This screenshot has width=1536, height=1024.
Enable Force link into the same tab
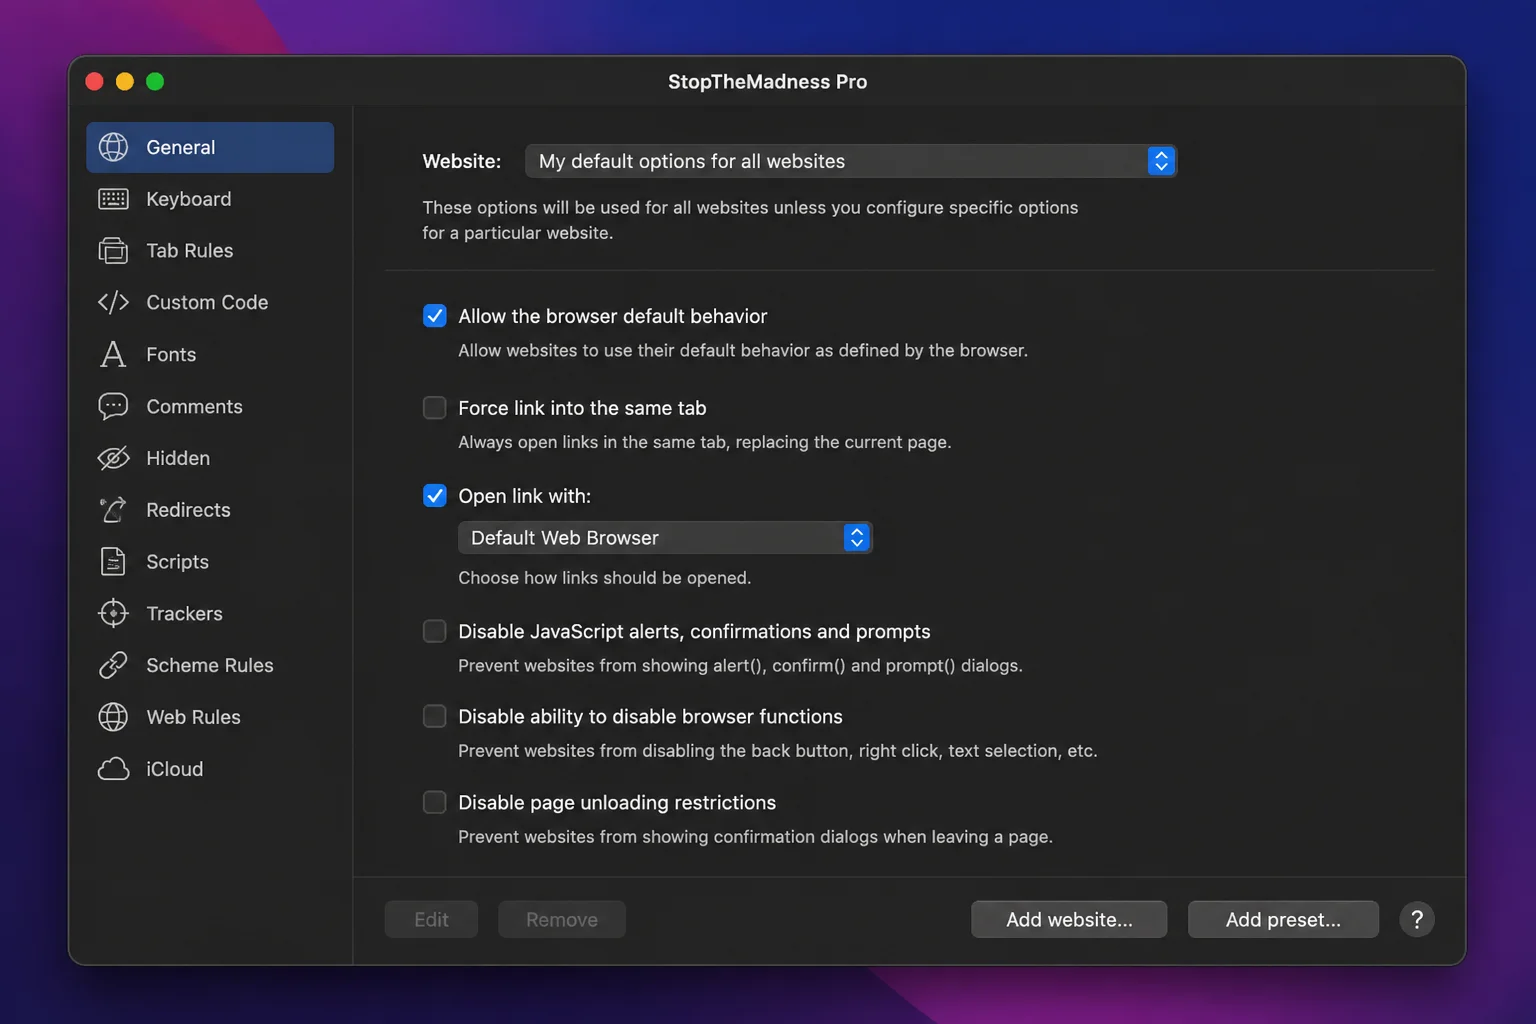click(435, 408)
